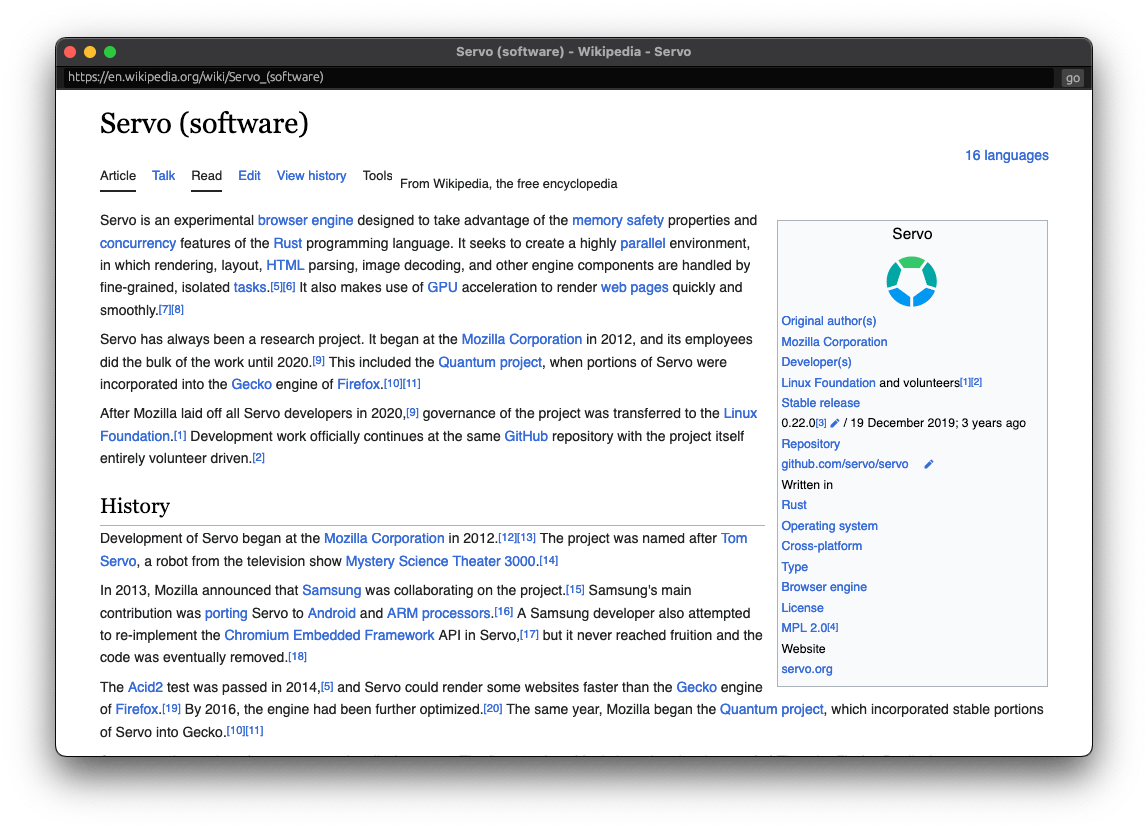
Task: Open the Tom link after named after
Action: (x=734, y=539)
